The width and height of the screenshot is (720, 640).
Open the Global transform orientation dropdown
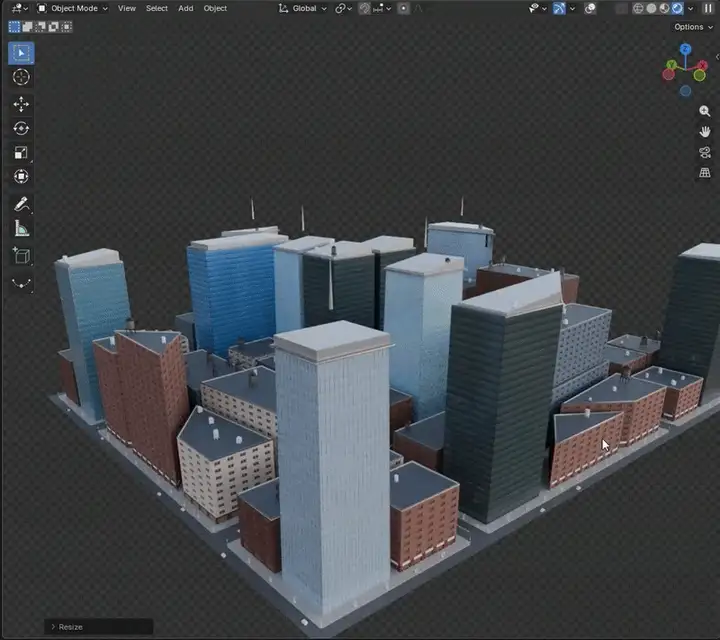tap(303, 8)
